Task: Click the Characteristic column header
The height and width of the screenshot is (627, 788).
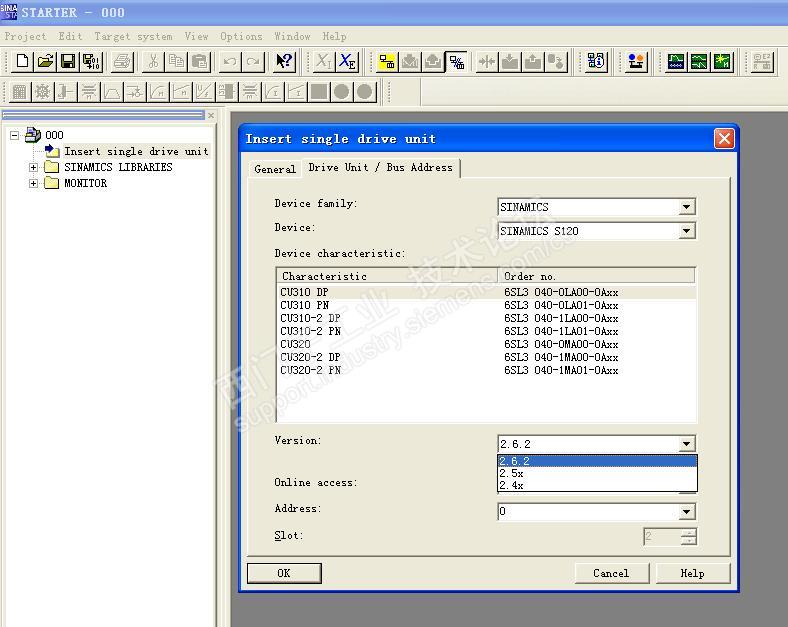Action: 387,276
